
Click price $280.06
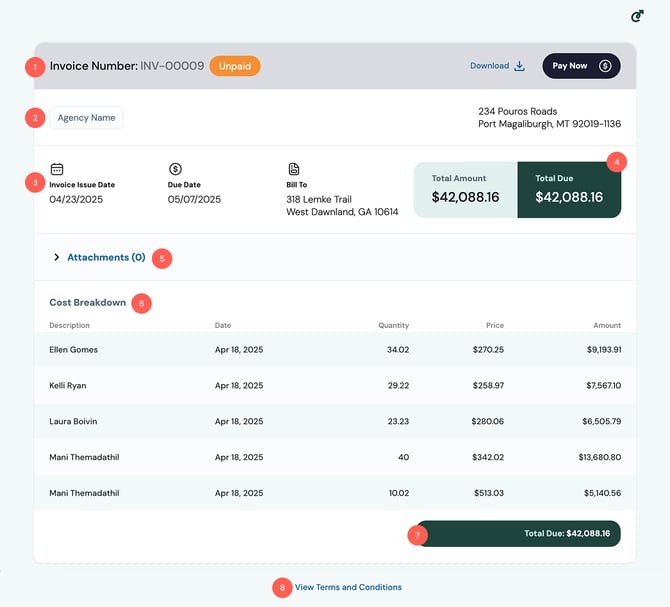(488, 421)
